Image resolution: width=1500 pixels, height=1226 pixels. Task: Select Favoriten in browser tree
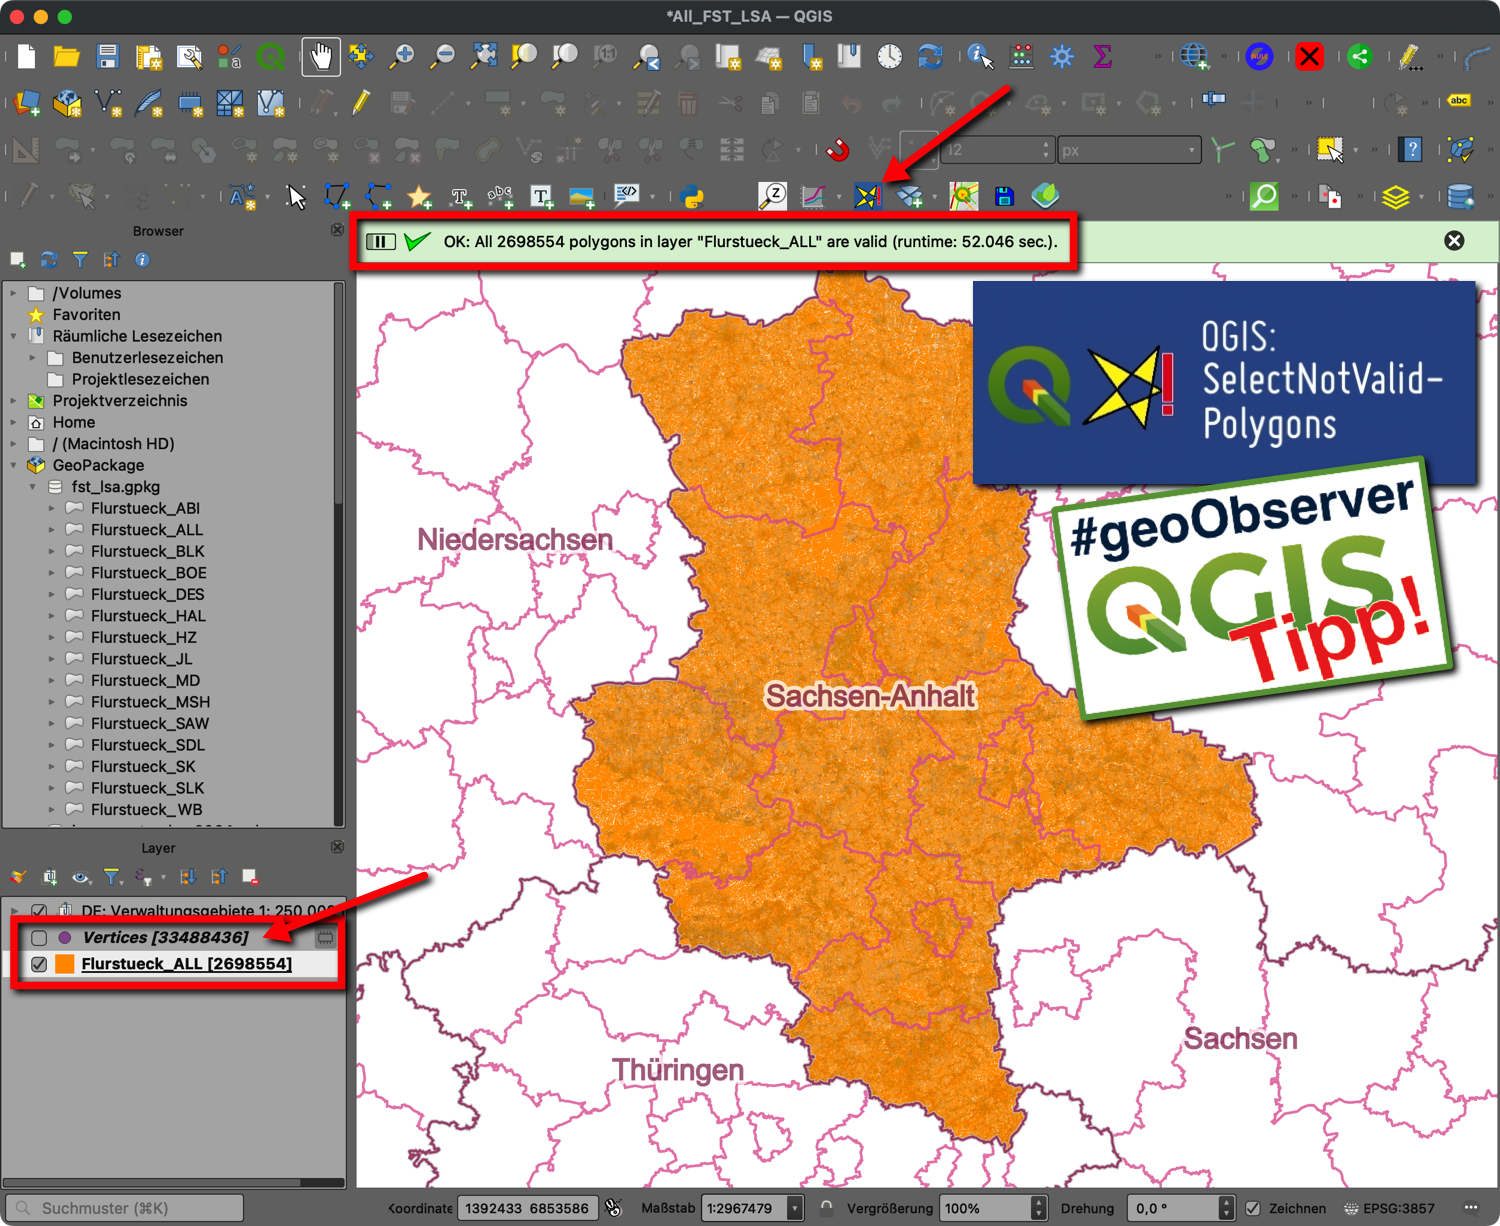pos(86,314)
